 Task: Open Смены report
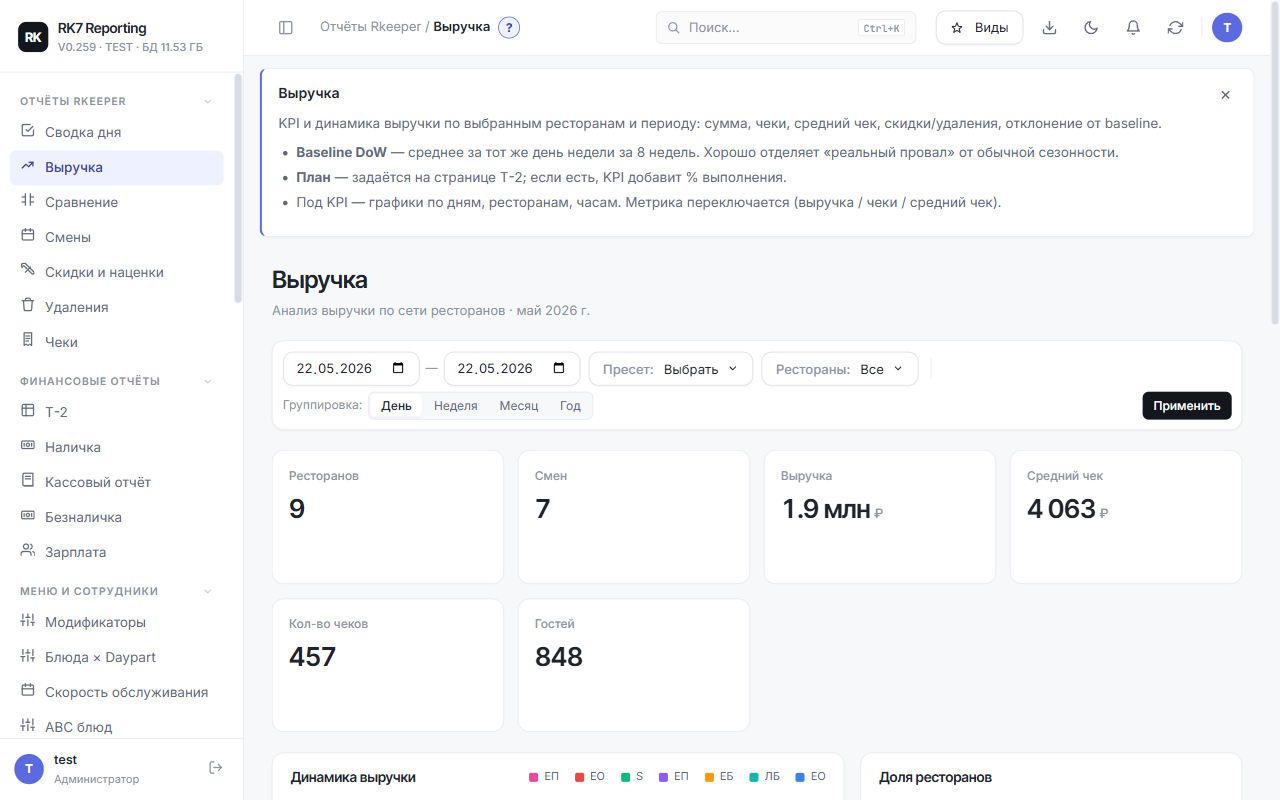click(x=117, y=237)
